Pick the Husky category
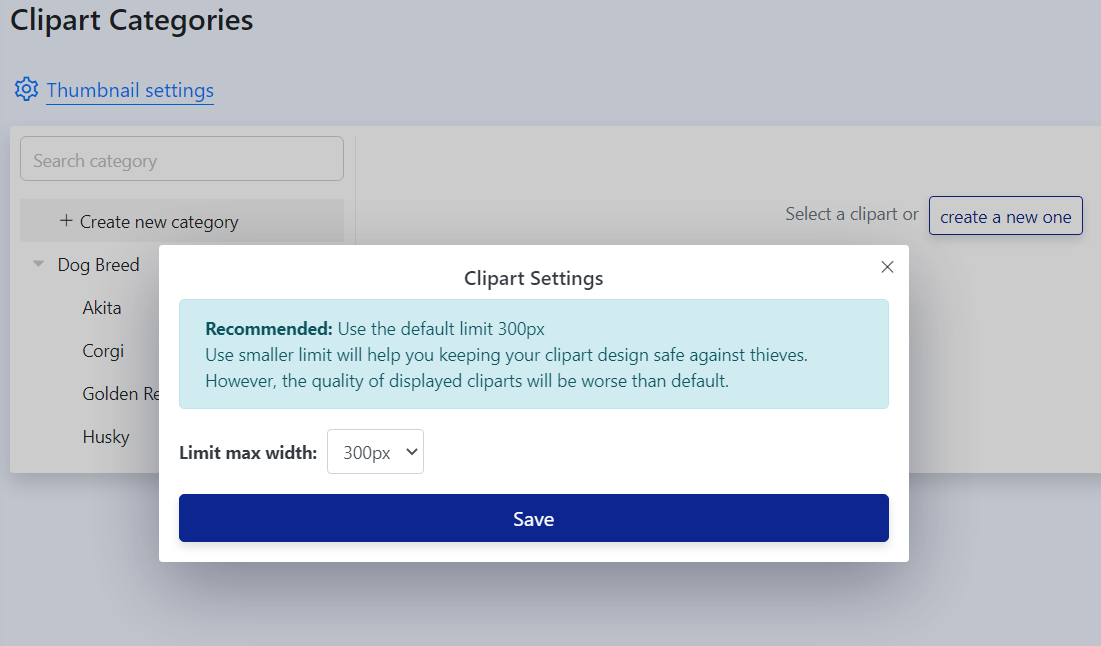Viewport: 1101px width, 646px height. click(106, 437)
